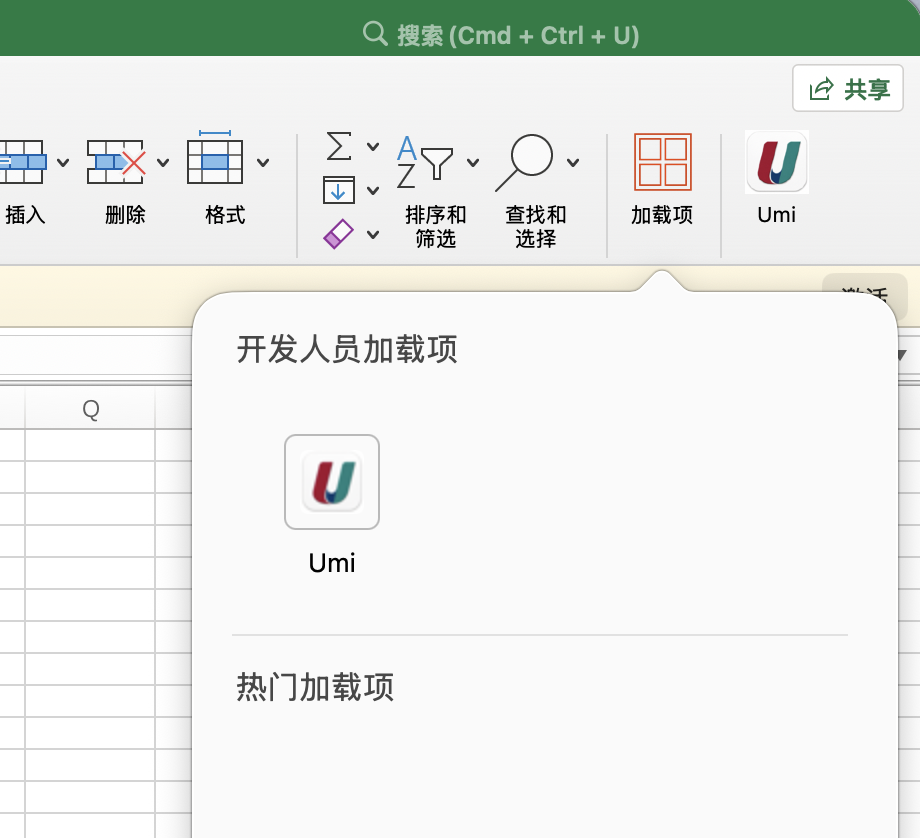
Task: Click the Fill down icon
Action: tap(339, 190)
